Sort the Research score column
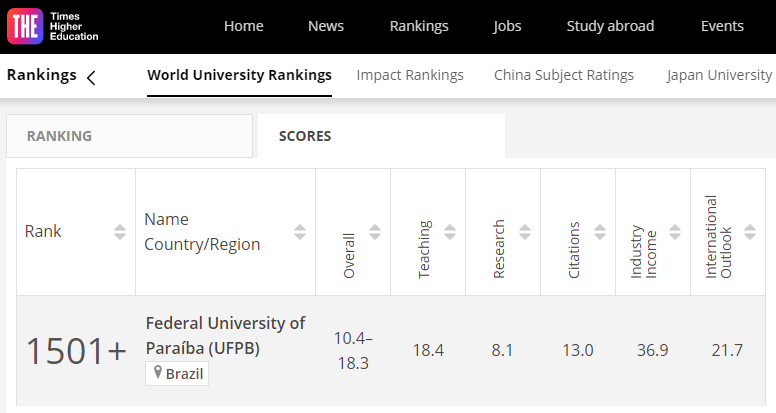This screenshot has height=413, width=776. [x=525, y=232]
